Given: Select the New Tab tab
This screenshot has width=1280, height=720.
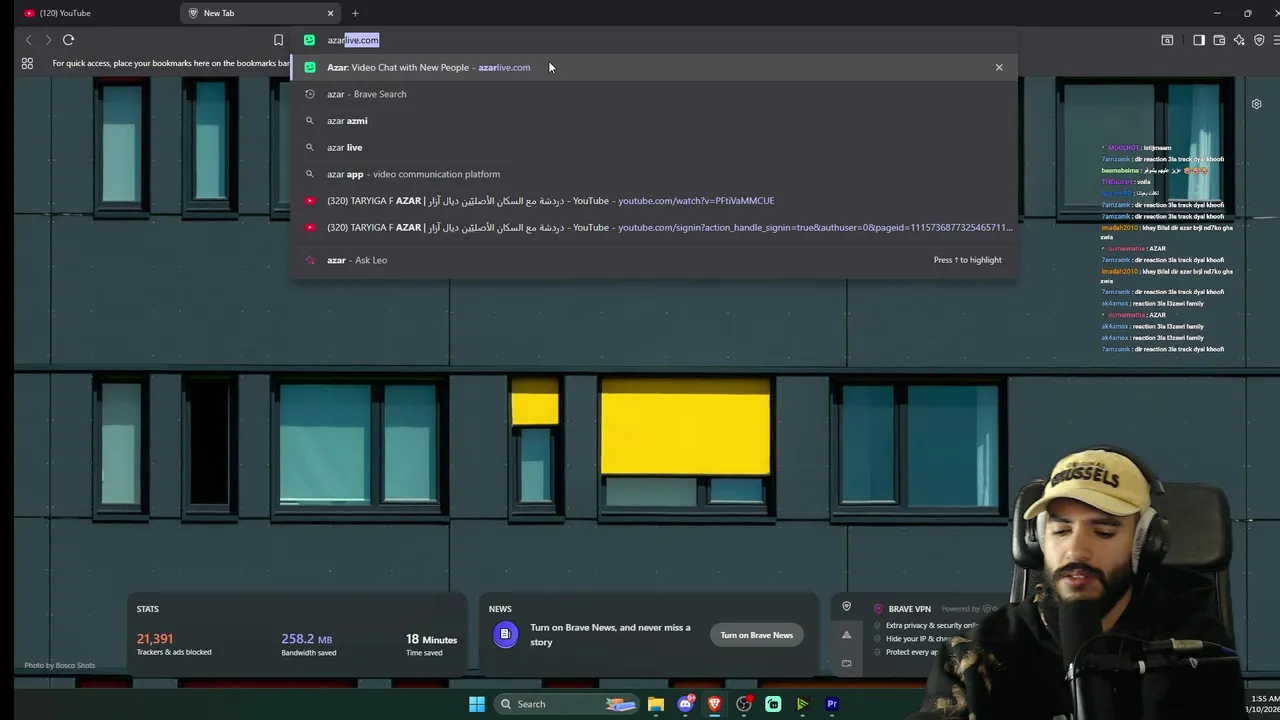Looking at the screenshot, I should click(x=258, y=13).
